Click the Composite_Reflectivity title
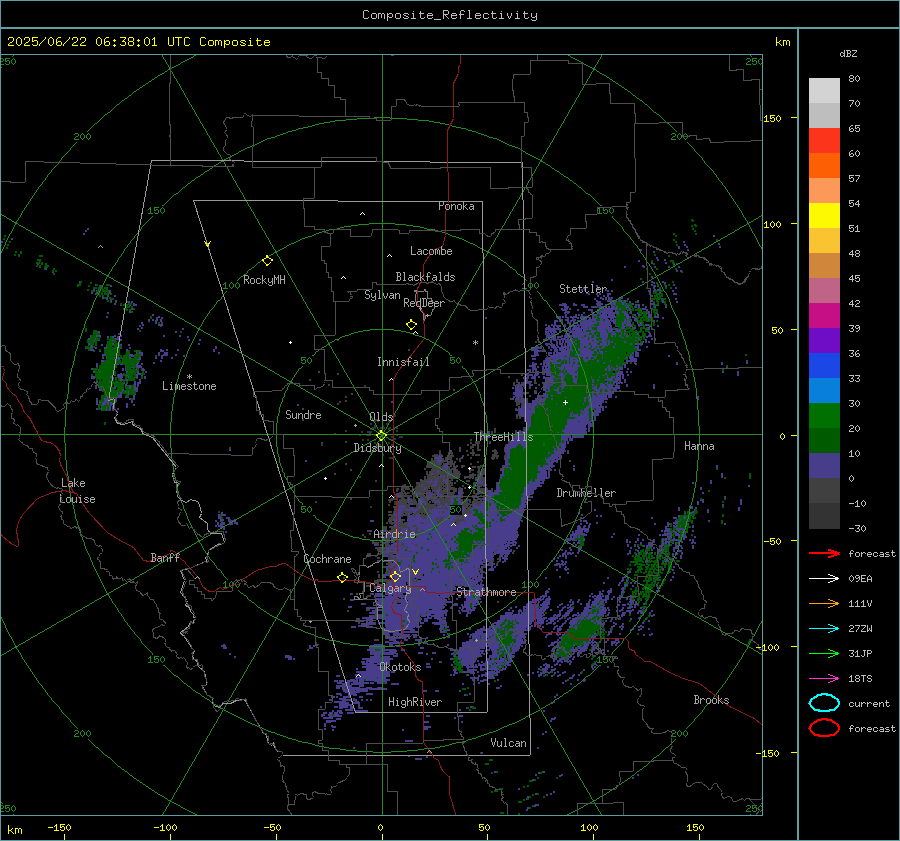 (450, 15)
